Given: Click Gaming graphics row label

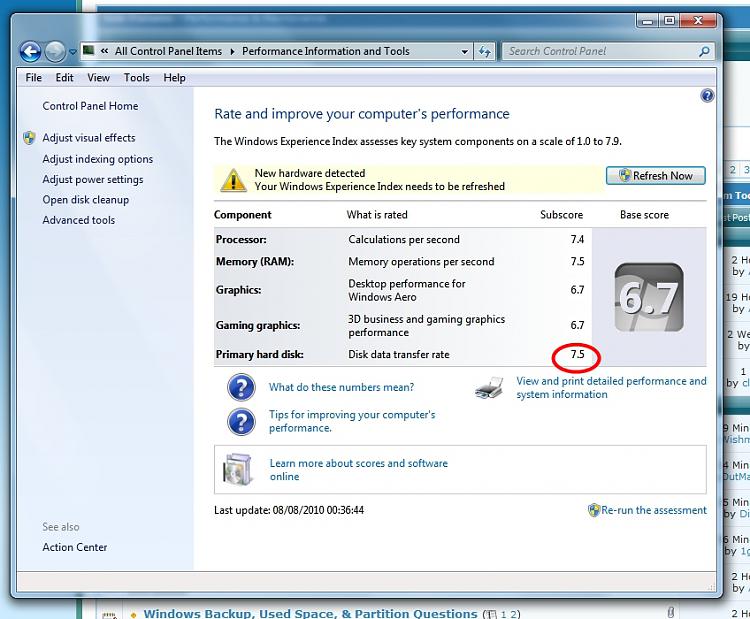Looking at the screenshot, I should (x=258, y=325).
